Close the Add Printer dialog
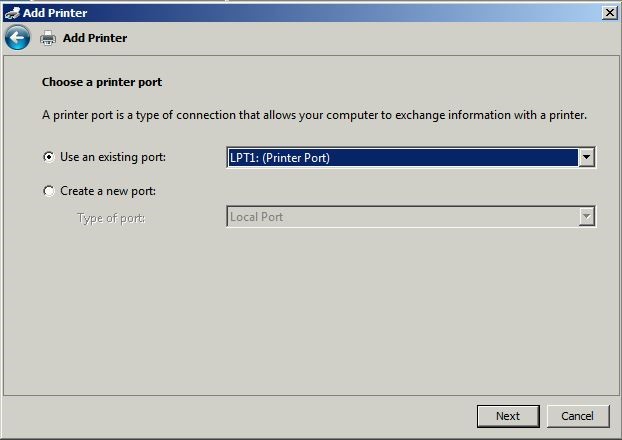The image size is (622, 440). click(x=609, y=13)
